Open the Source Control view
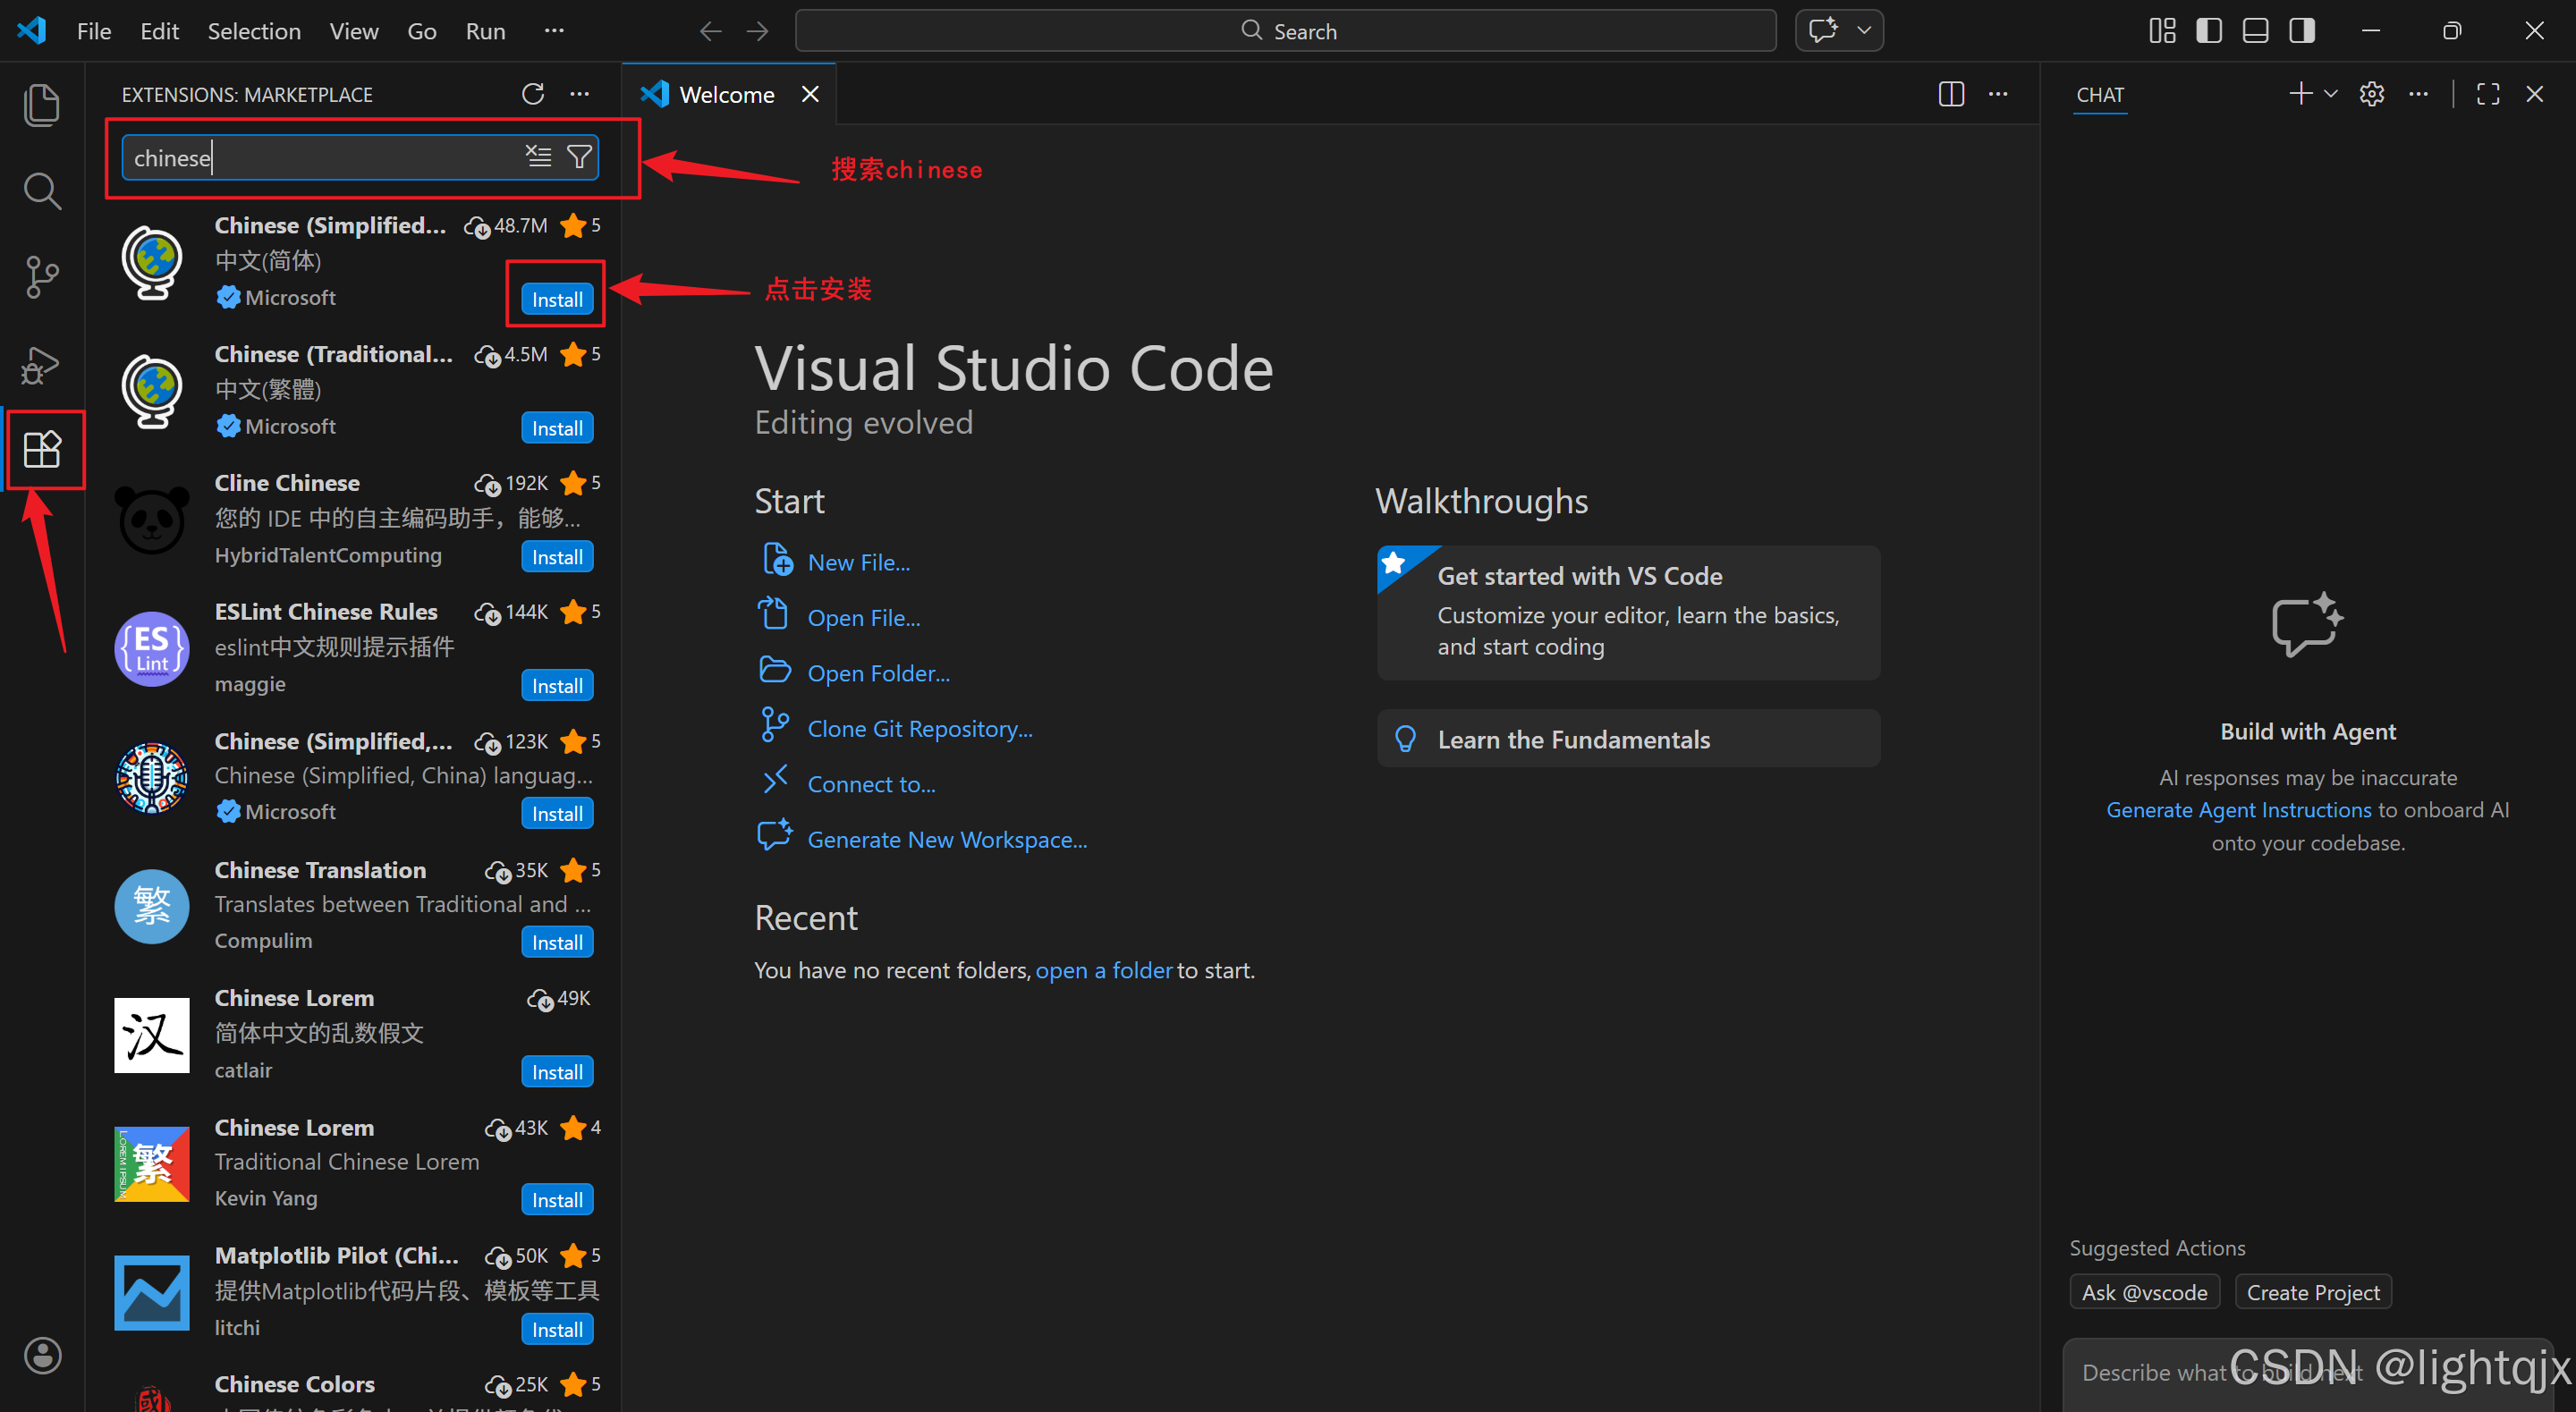This screenshot has height=1412, width=2576. click(41, 277)
